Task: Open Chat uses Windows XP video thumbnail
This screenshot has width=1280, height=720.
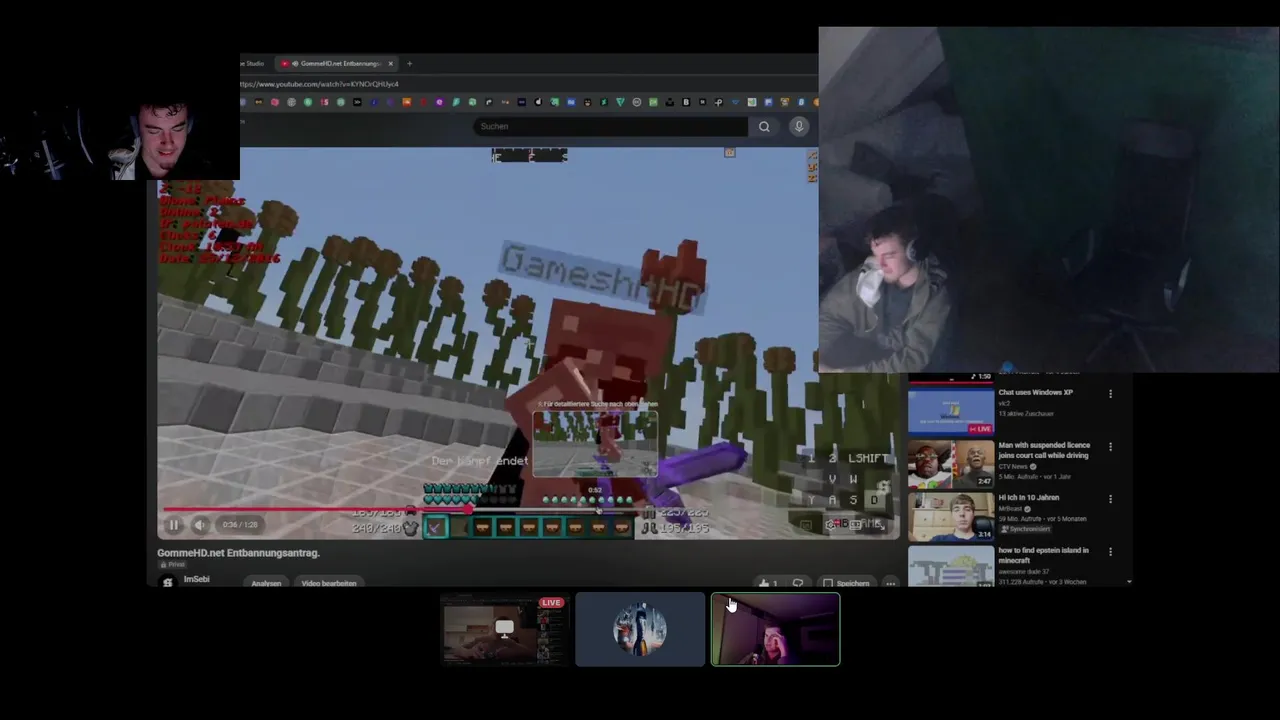Action: pyautogui.click(x=951, y=411)
